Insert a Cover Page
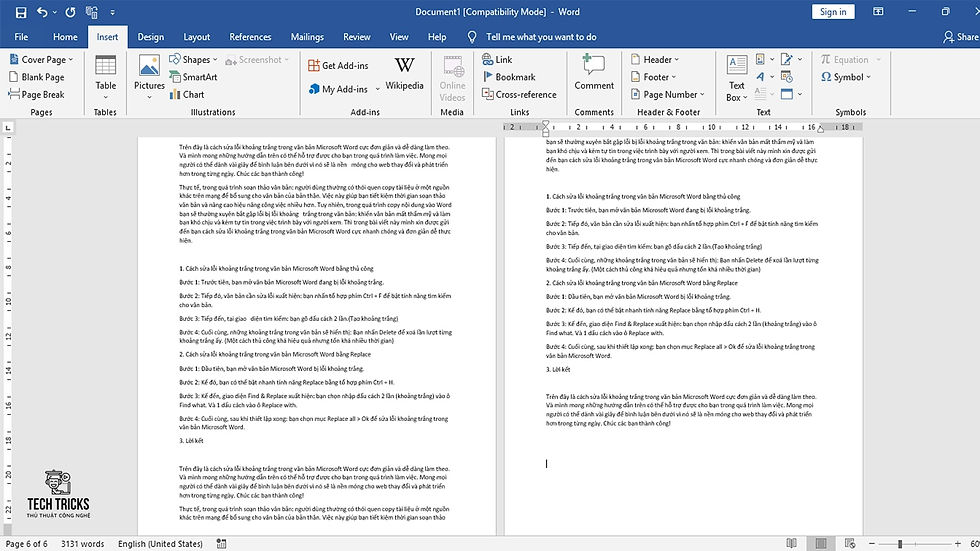The image size is (980, 551). click(41, 59)
